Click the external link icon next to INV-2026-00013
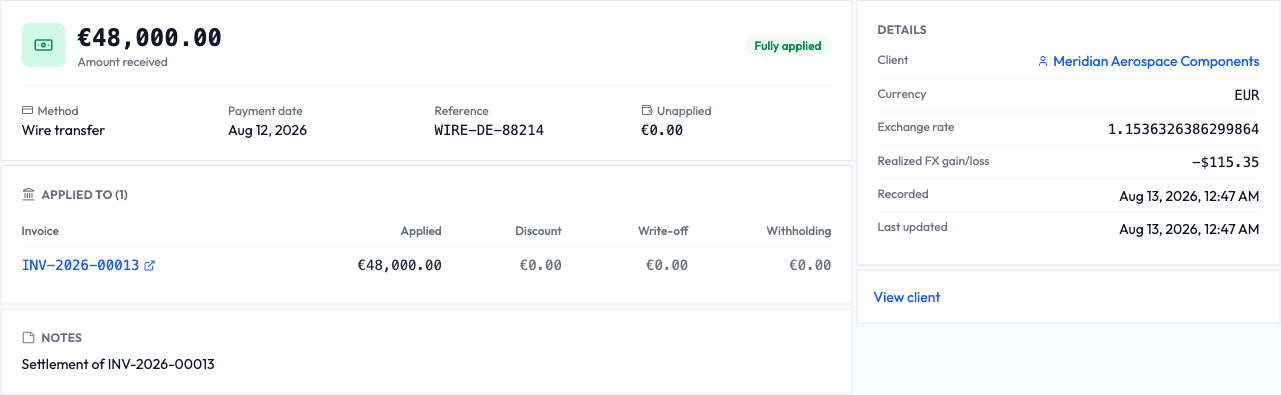1281x395 pixels. 150,266
